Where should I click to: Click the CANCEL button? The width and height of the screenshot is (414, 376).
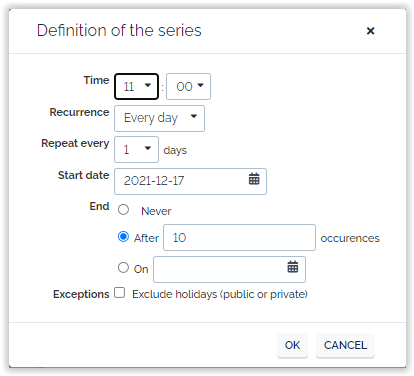coord(345,345)
